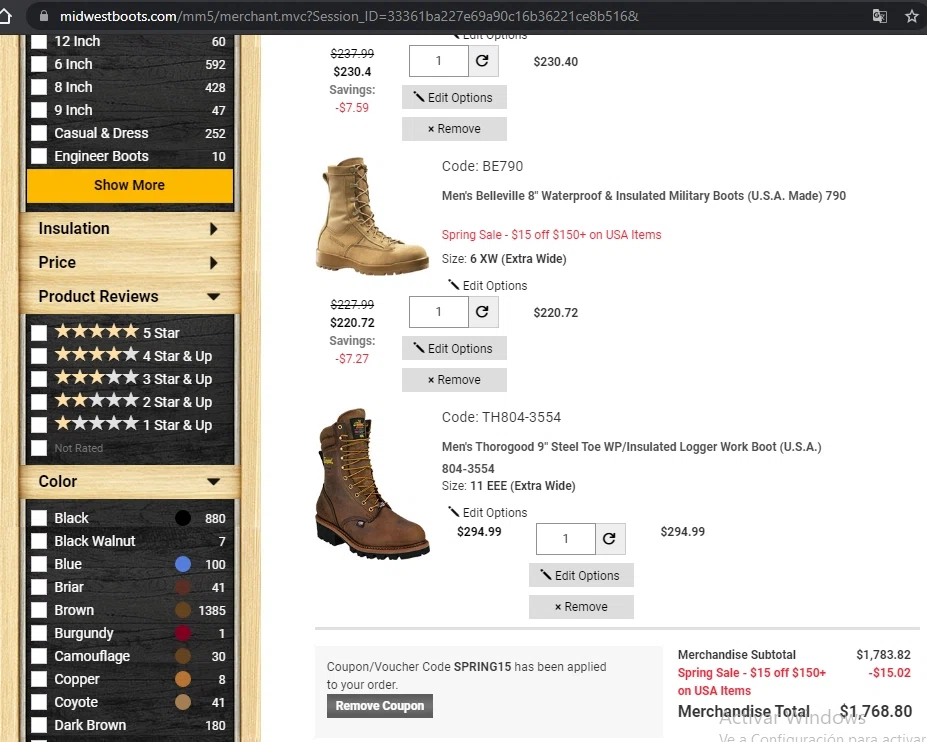Click the Merchandise Total $1,768.80 amount
The image size is (927, 742).
coord(876,711)
